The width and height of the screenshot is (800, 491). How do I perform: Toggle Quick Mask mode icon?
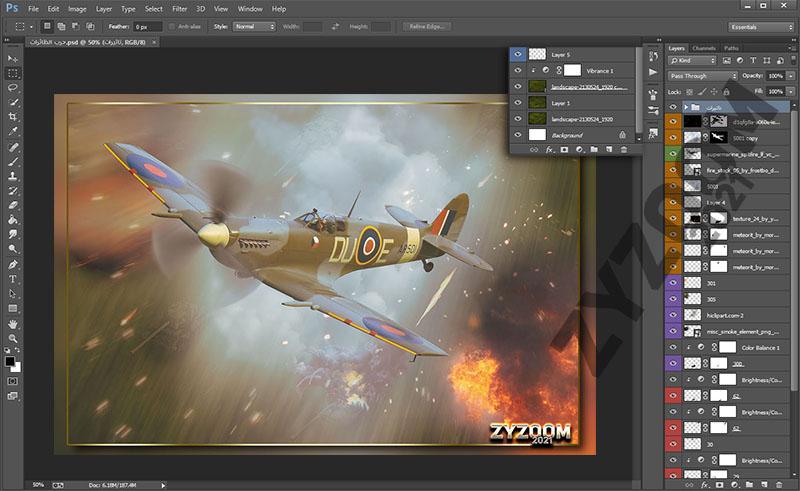click(13, 381)
